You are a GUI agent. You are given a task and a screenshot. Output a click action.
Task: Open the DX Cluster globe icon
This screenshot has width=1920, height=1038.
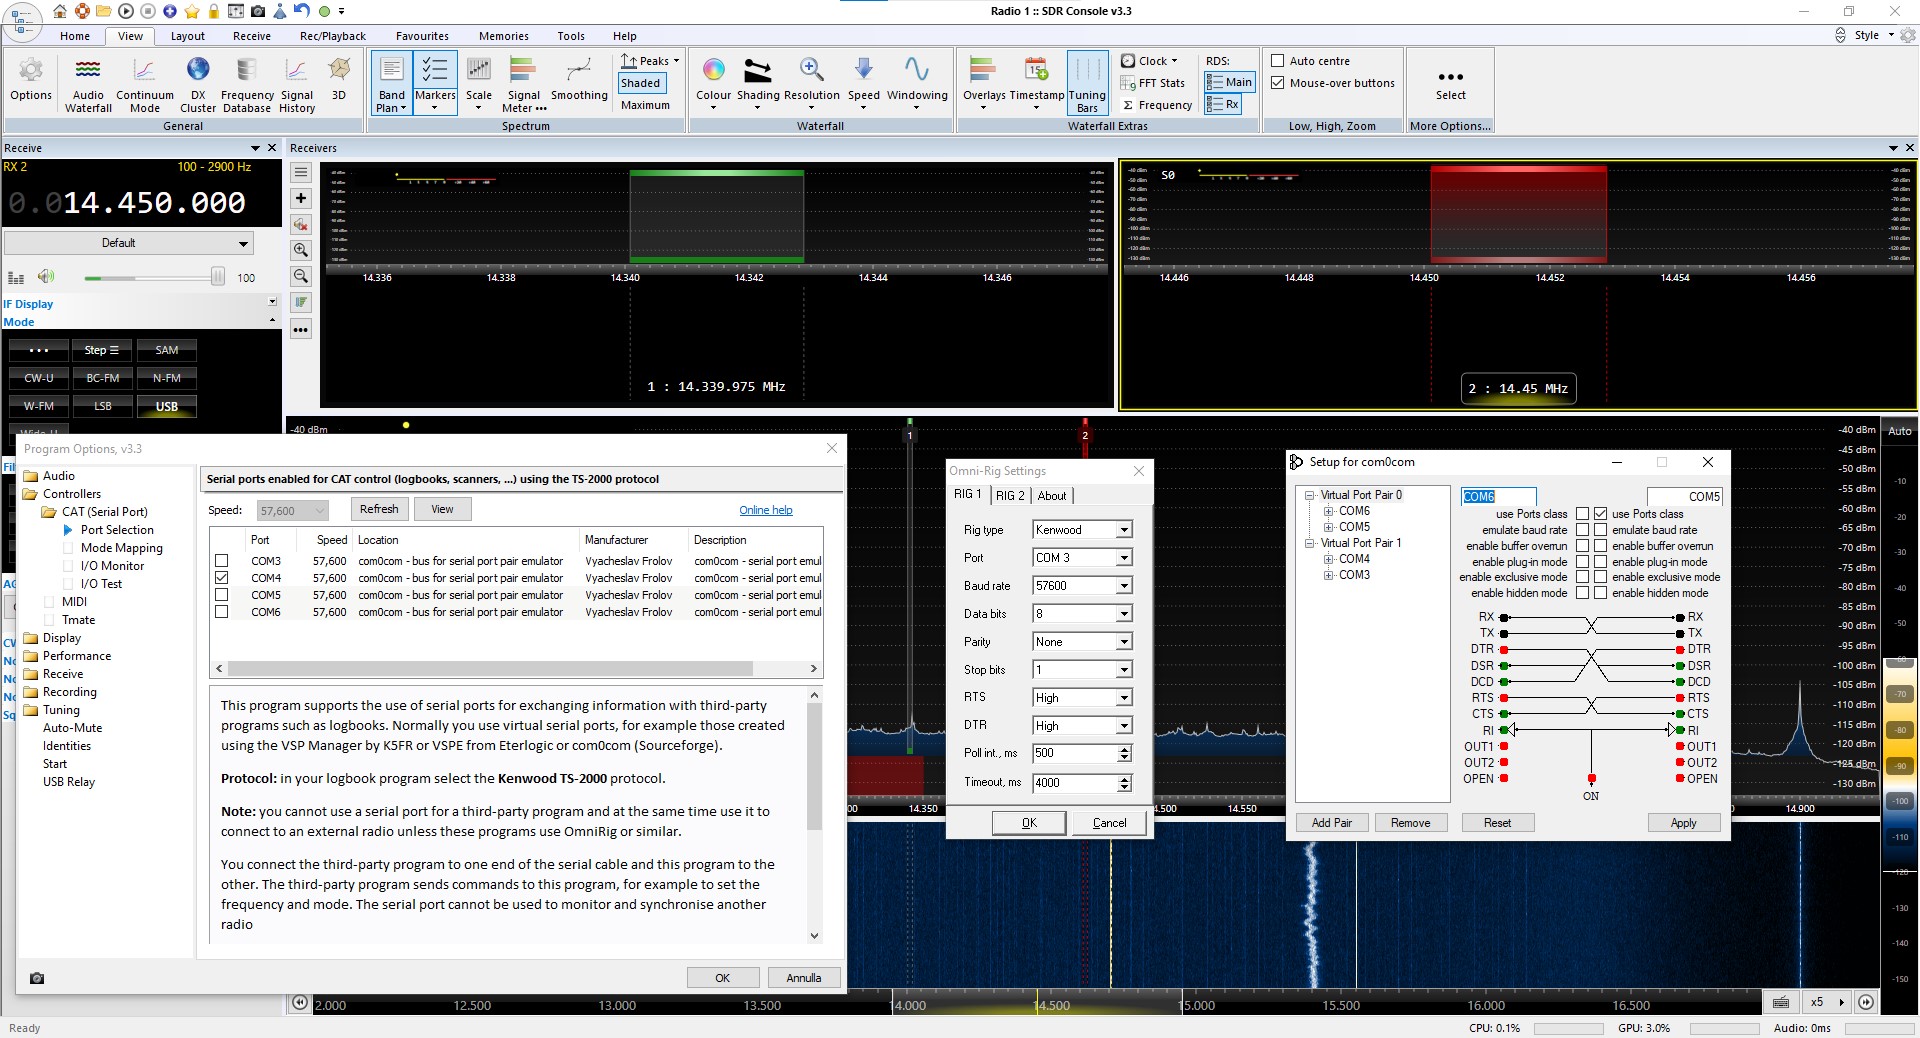(x=198, y=70)
